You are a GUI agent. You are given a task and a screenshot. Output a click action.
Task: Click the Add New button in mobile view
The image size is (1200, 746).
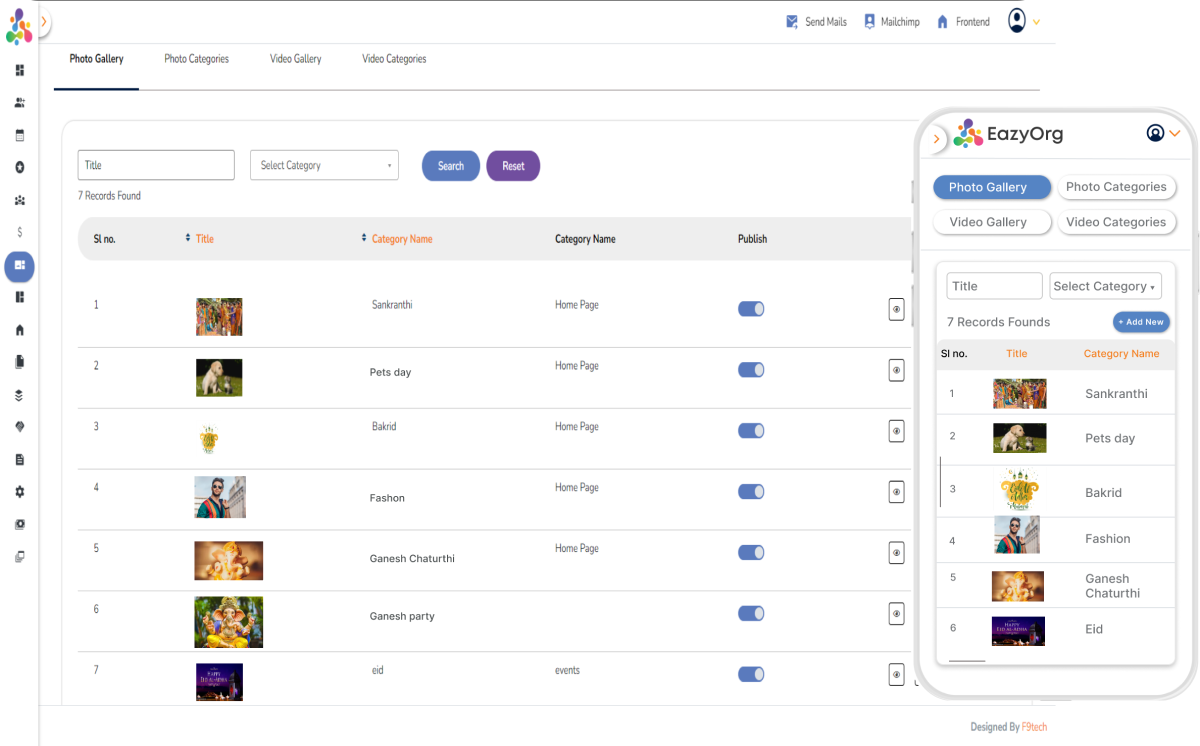click(x=1141, y=322)
